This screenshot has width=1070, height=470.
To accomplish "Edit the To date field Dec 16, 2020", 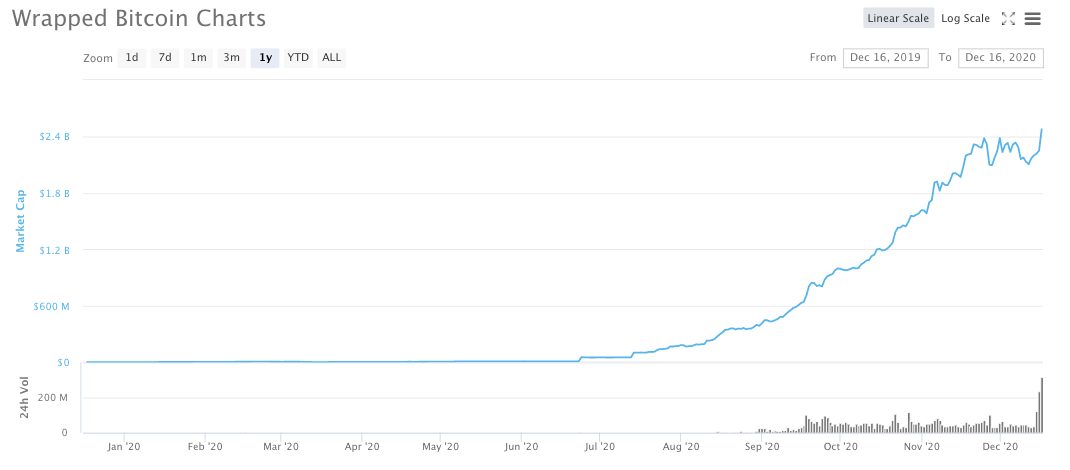I will click(1001, 57).
